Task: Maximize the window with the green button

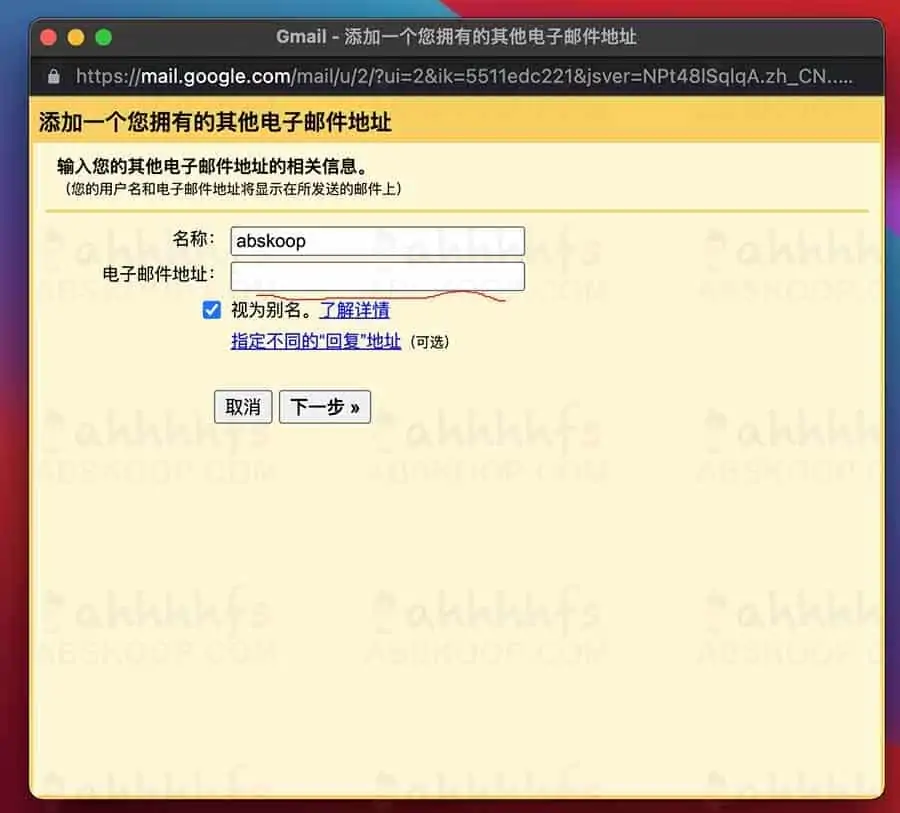Action: coord(102,36)
